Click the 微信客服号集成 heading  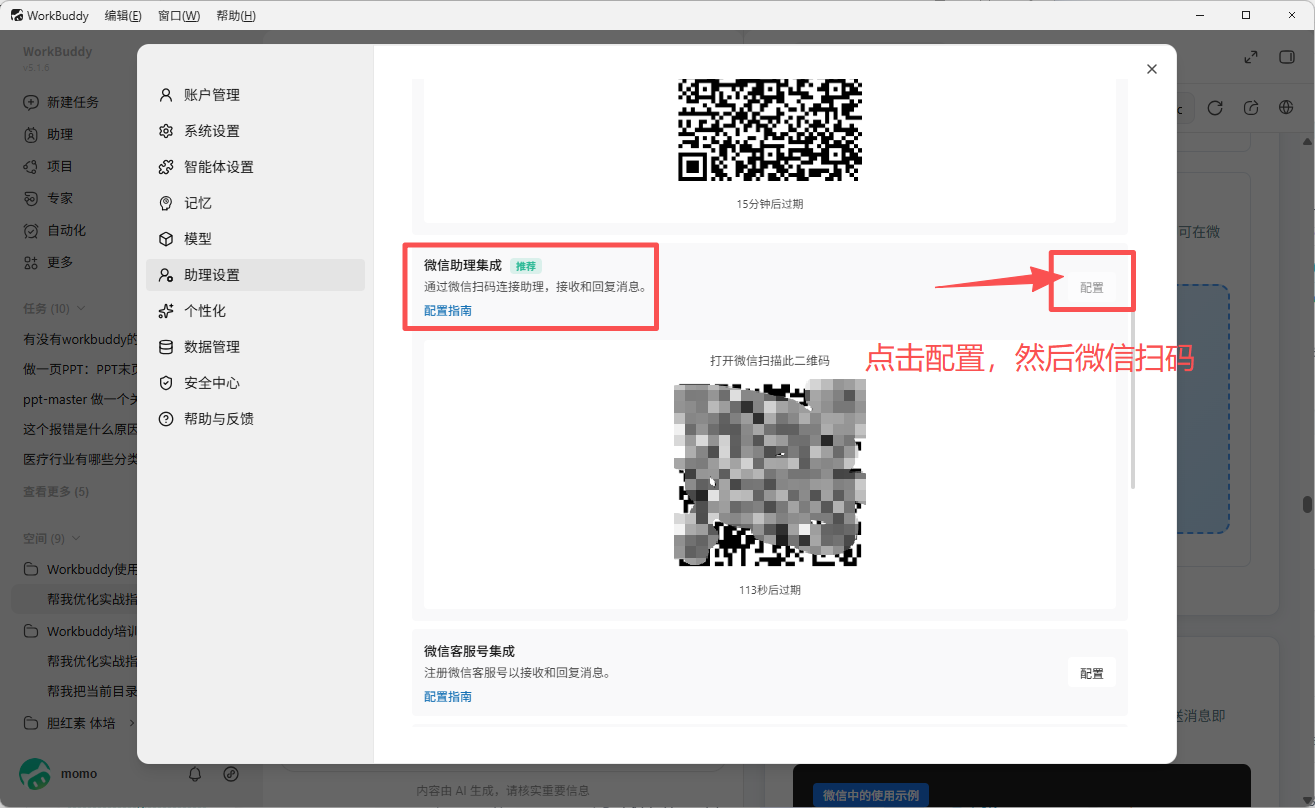click(469, 651)
